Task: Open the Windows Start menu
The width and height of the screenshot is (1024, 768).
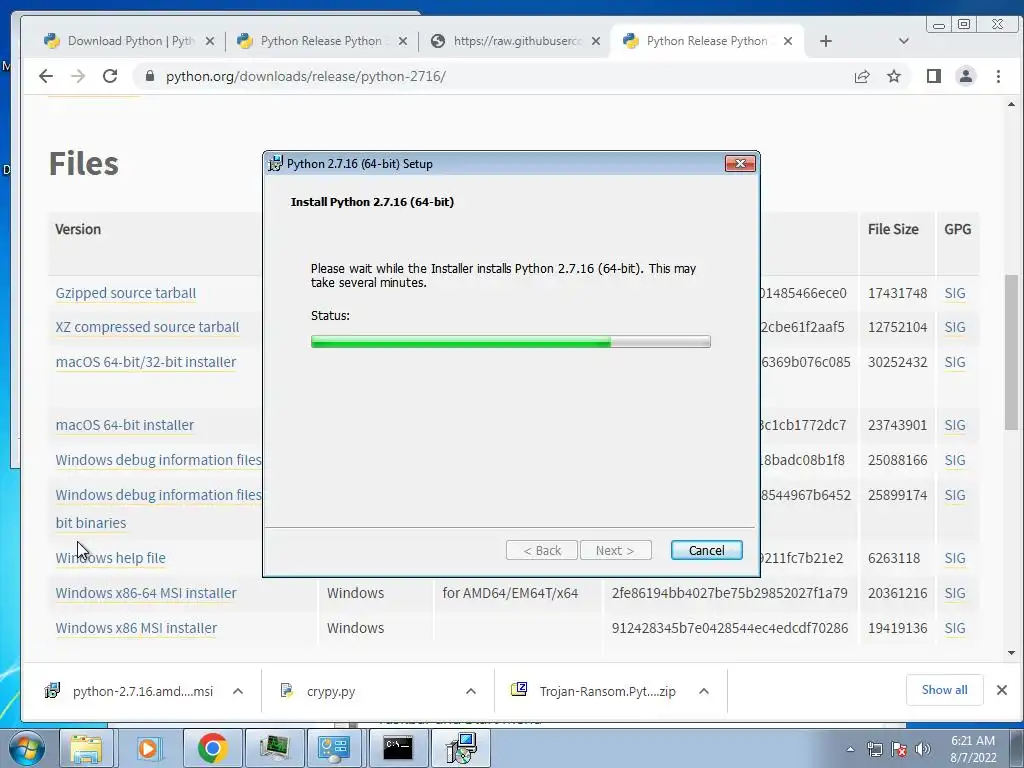Action: click(27, 748)
